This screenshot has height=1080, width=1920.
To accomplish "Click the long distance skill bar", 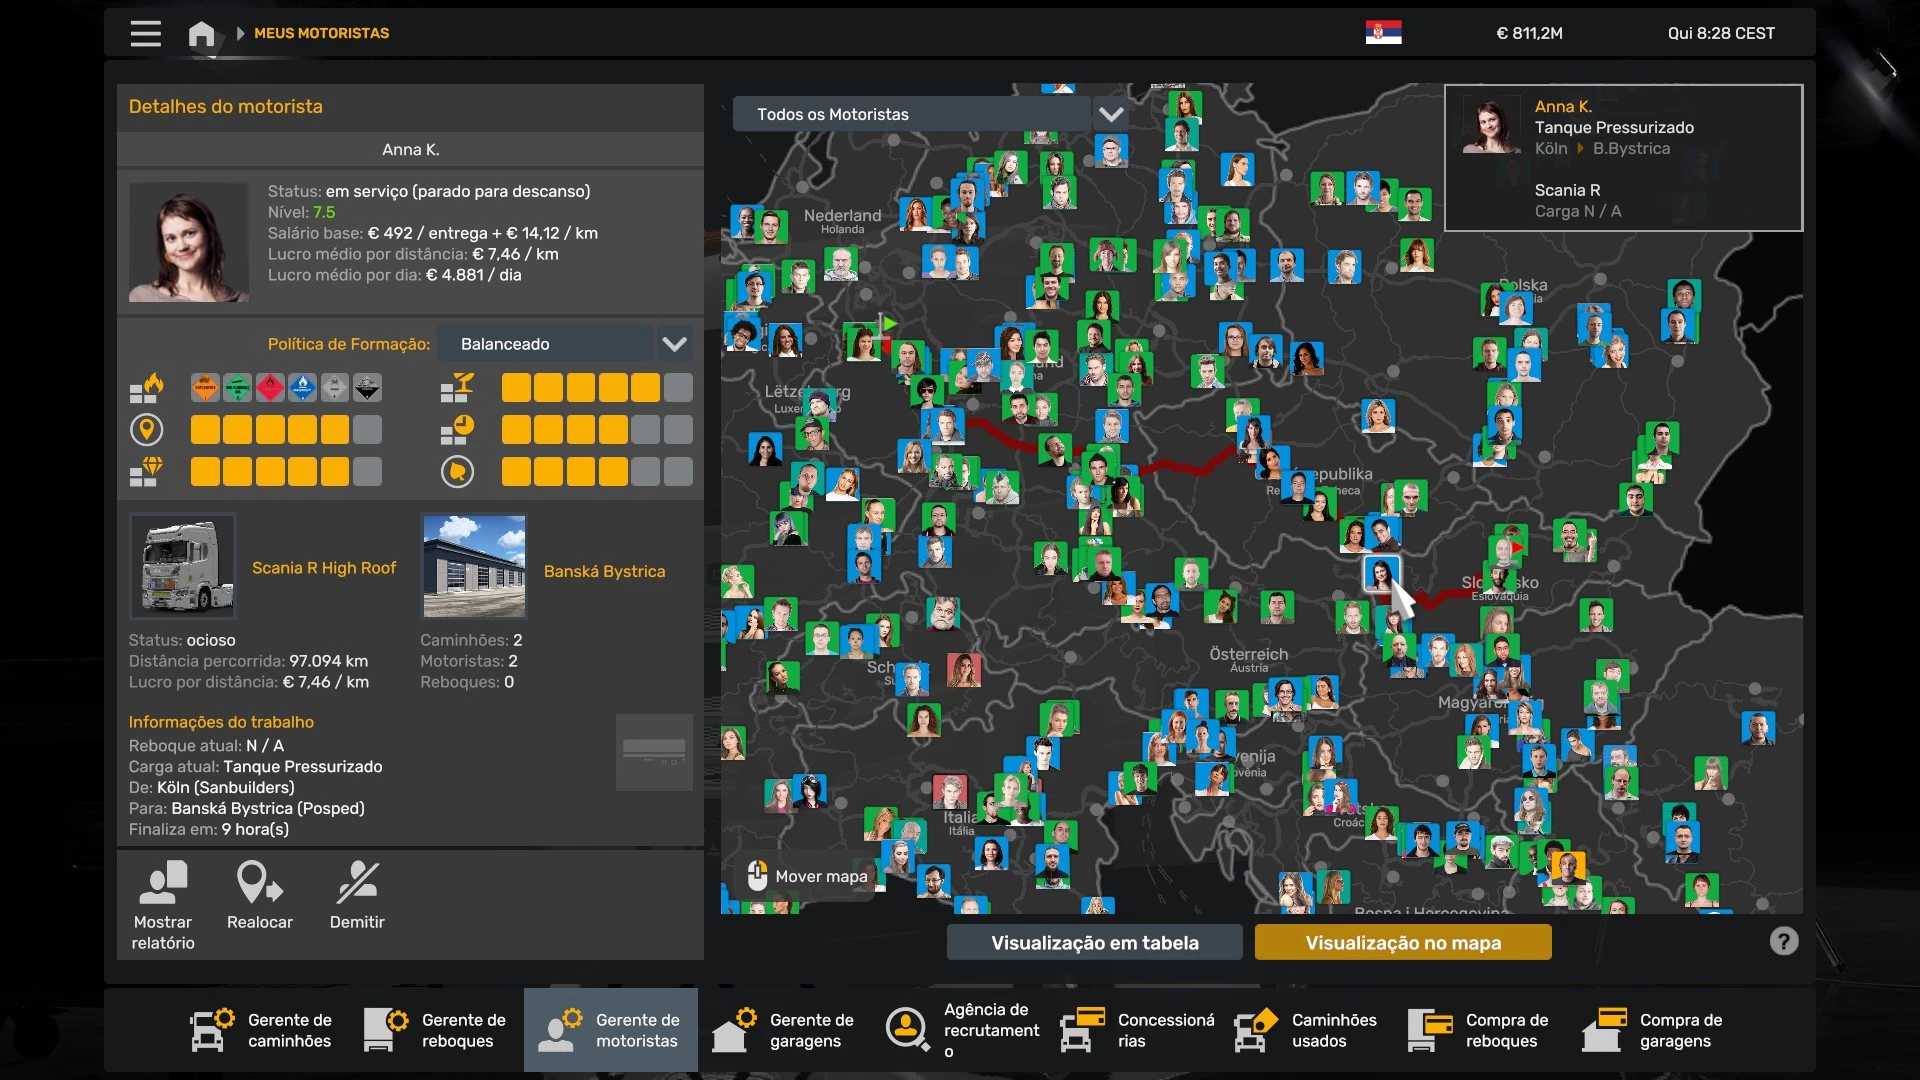I will point(285,430).
